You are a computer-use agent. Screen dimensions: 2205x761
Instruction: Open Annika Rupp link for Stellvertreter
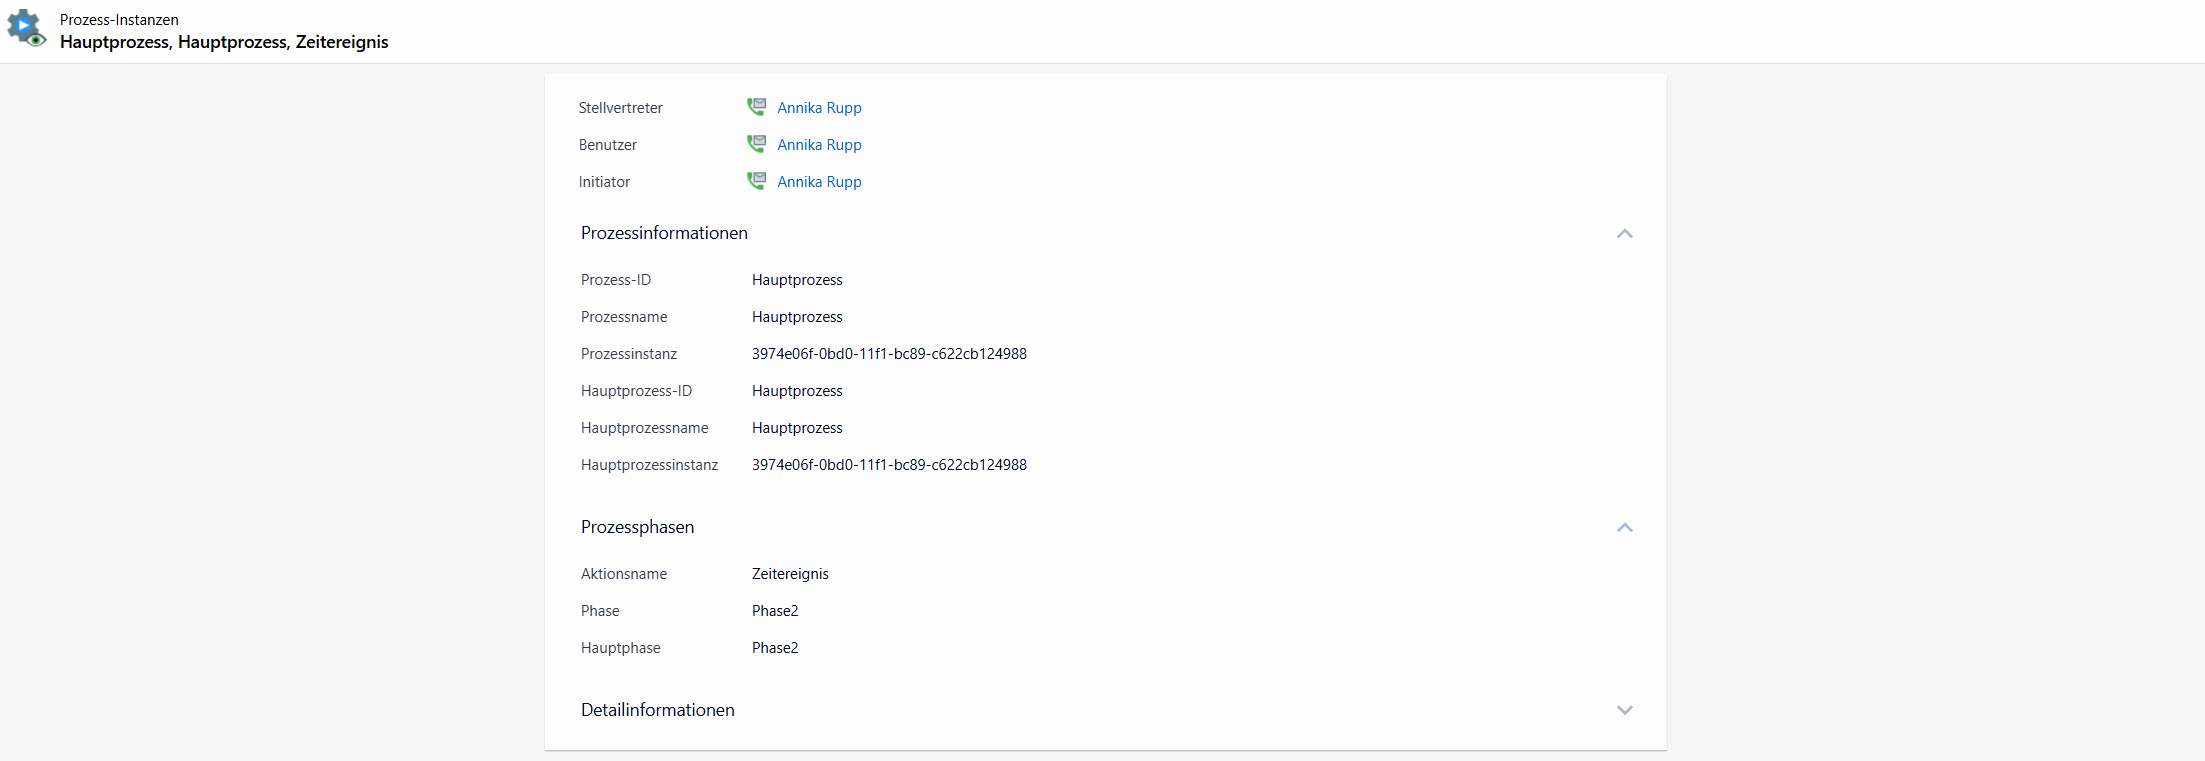click(819, 108)
